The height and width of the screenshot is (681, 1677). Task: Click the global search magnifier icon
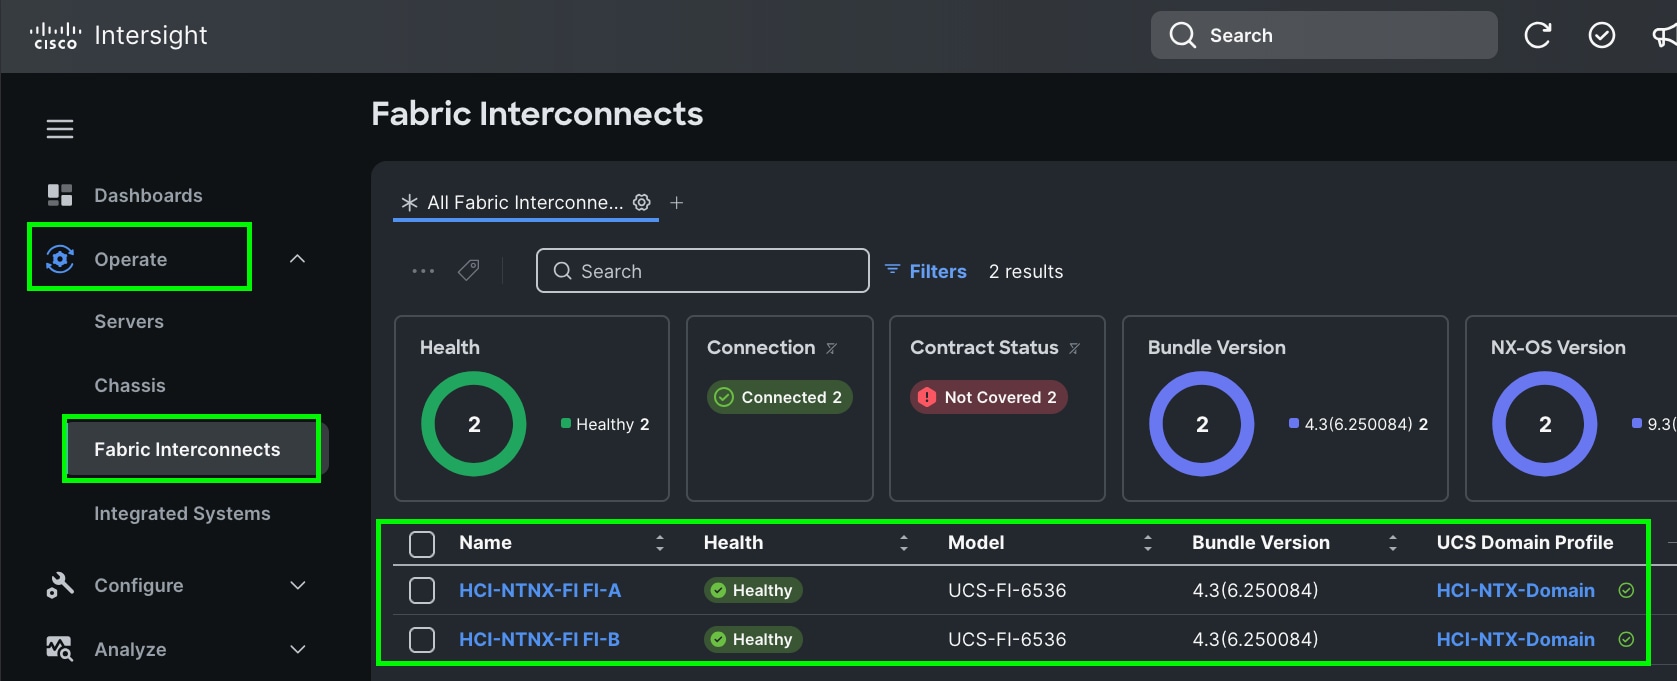tap(1183, 35)
